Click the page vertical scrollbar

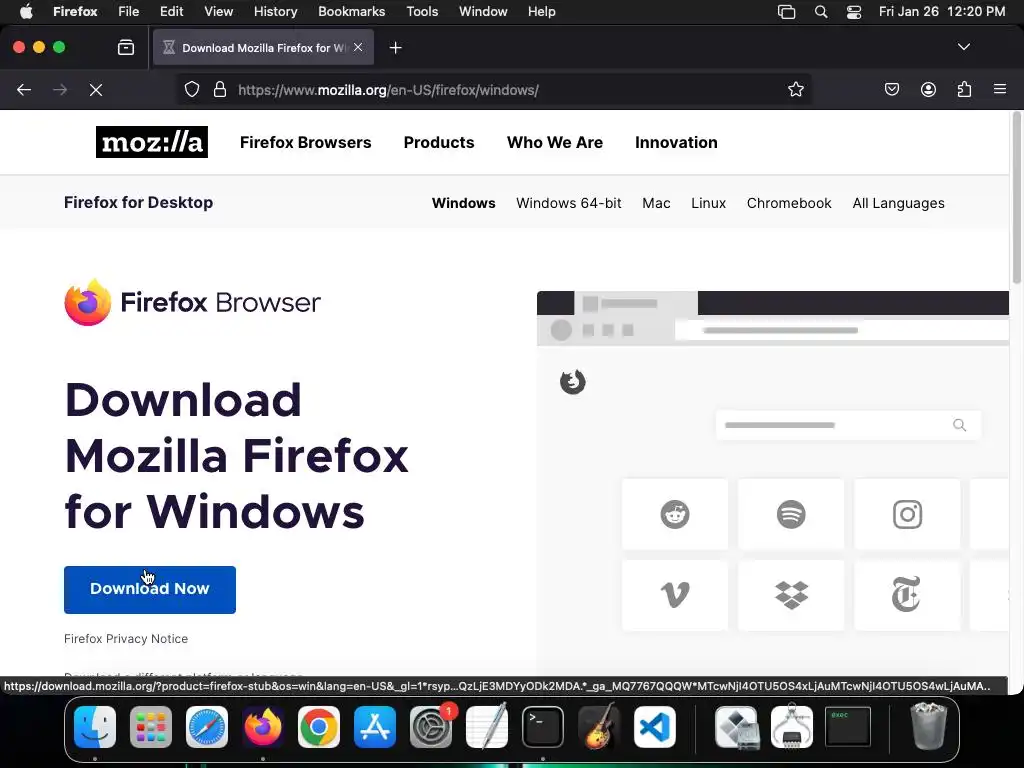point(1016,199)
